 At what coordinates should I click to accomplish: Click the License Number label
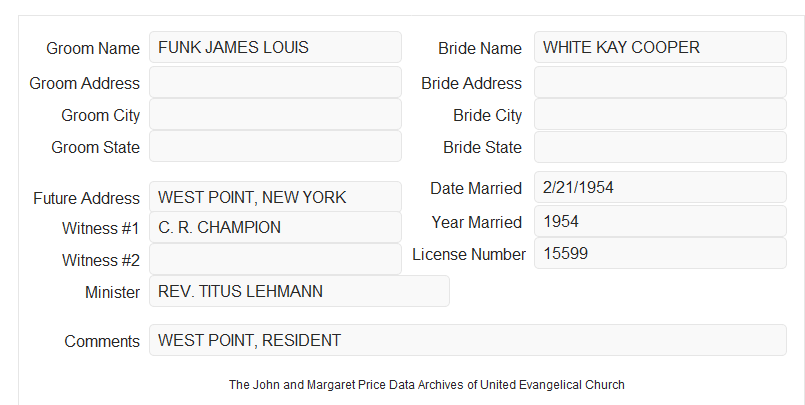(x=469, y=254)
